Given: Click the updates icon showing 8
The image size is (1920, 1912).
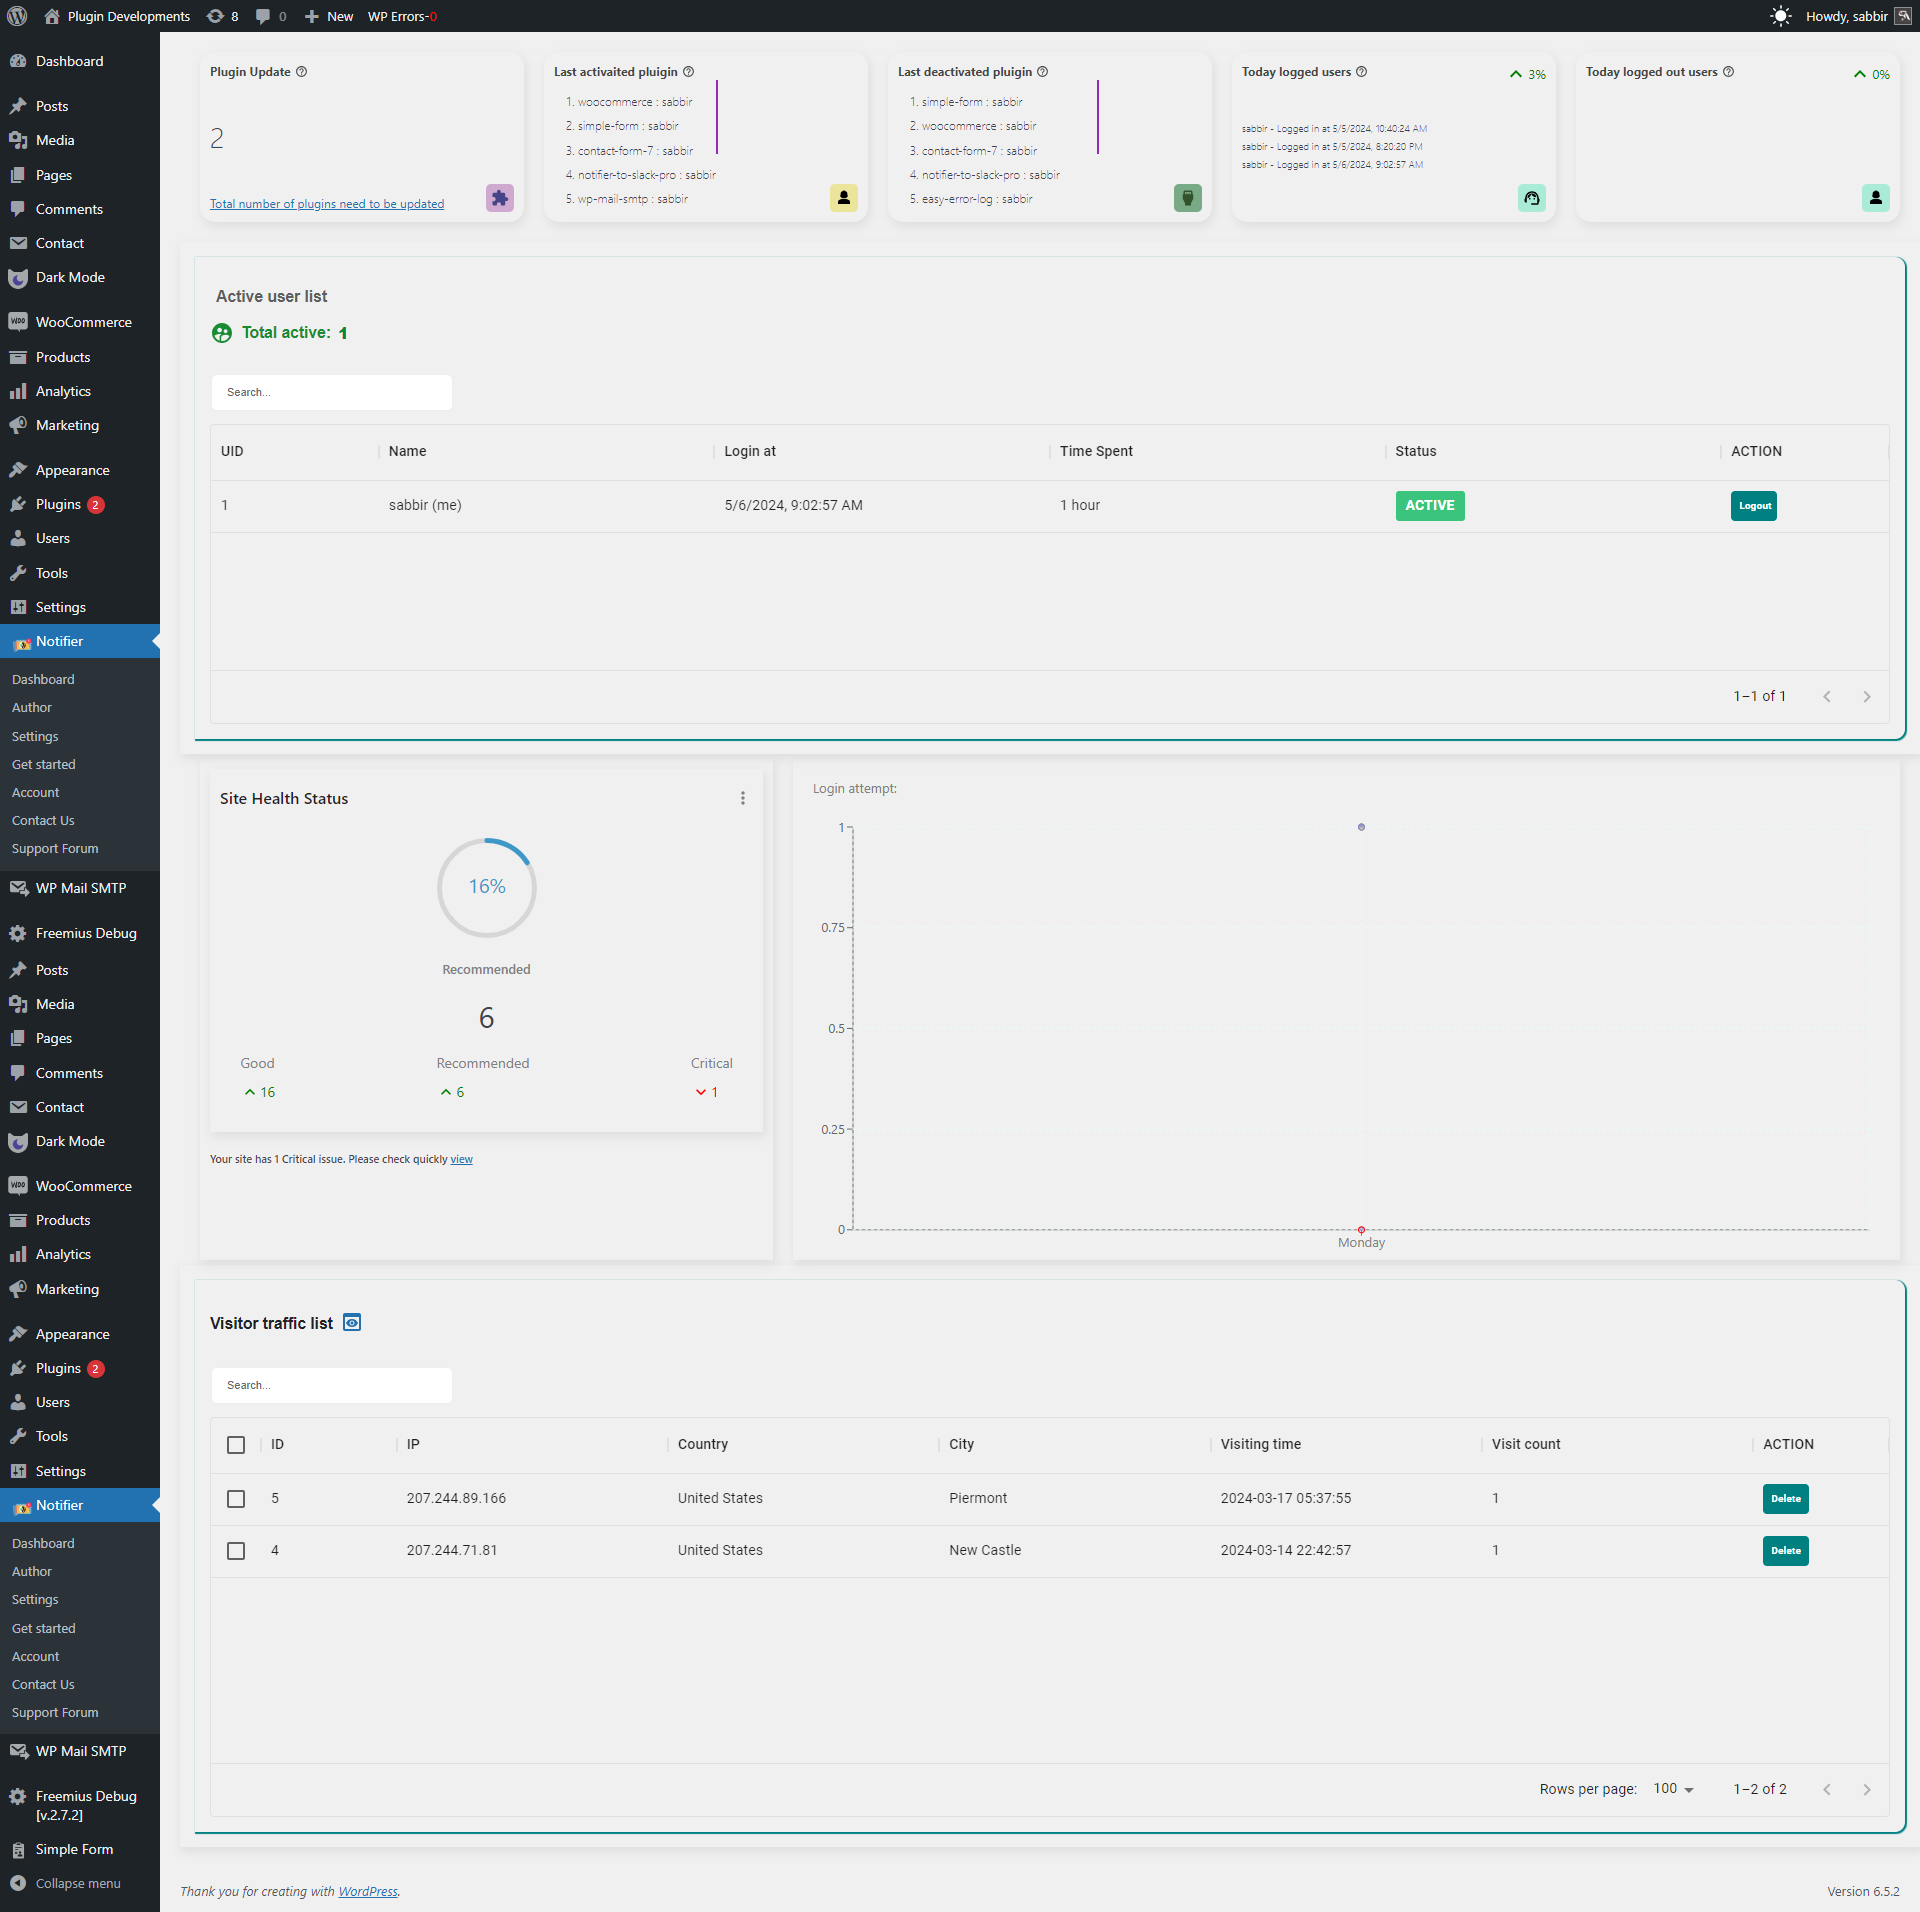Looking at the screenshot, I should click(x=222, y=16).
